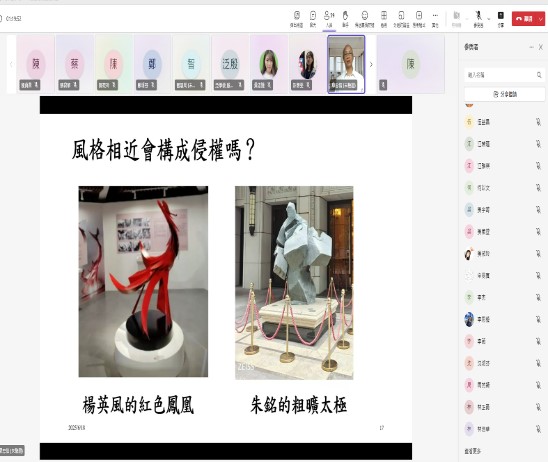
Task: Open the View layout options
Action: (384, 19)
